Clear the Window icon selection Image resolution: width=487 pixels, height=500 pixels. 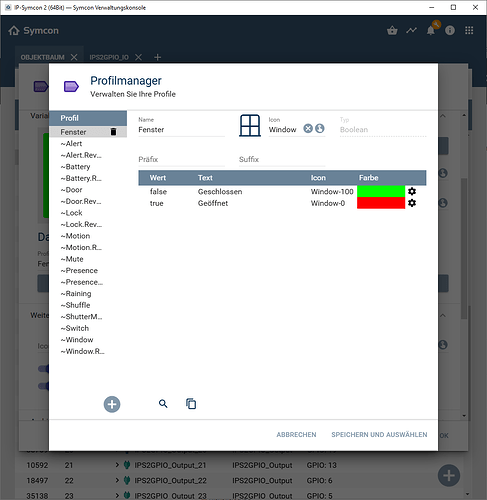coord(308,128)
